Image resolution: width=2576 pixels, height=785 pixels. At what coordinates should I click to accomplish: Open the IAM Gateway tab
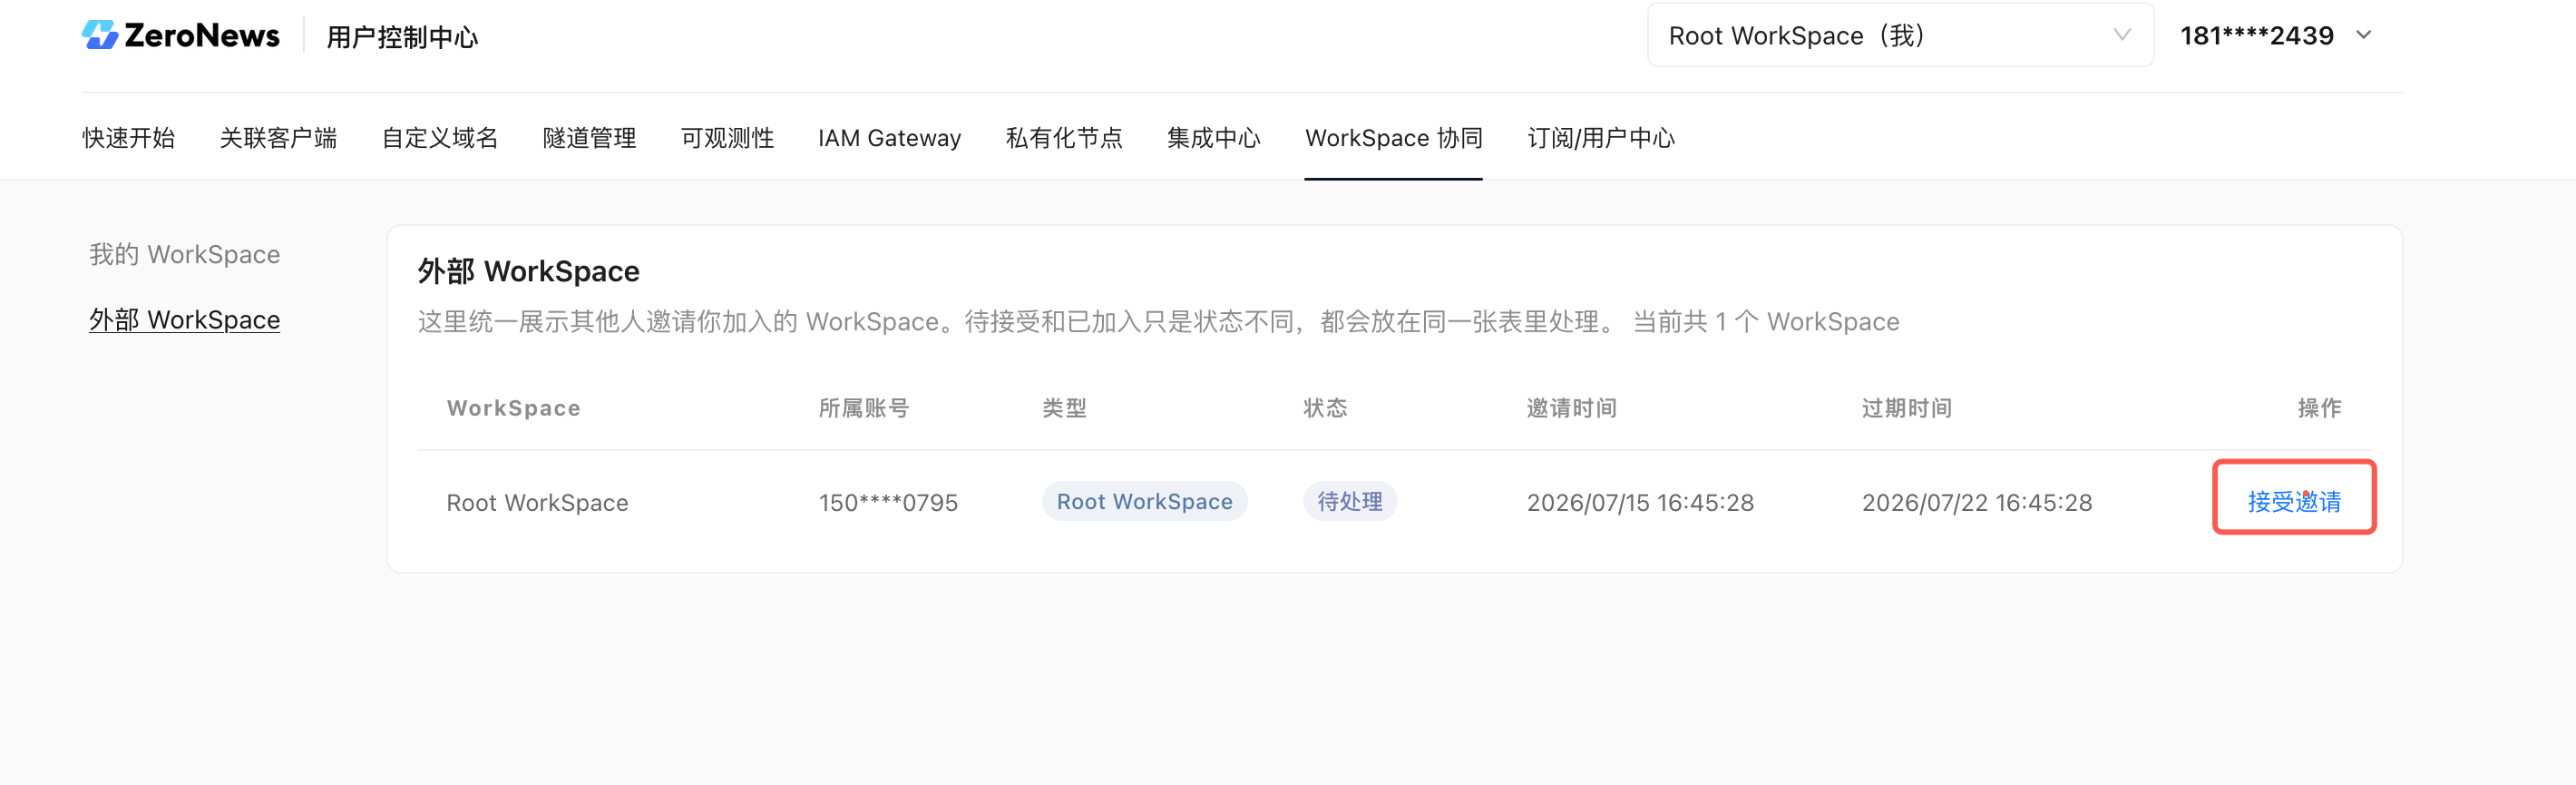tap(890, 138)
